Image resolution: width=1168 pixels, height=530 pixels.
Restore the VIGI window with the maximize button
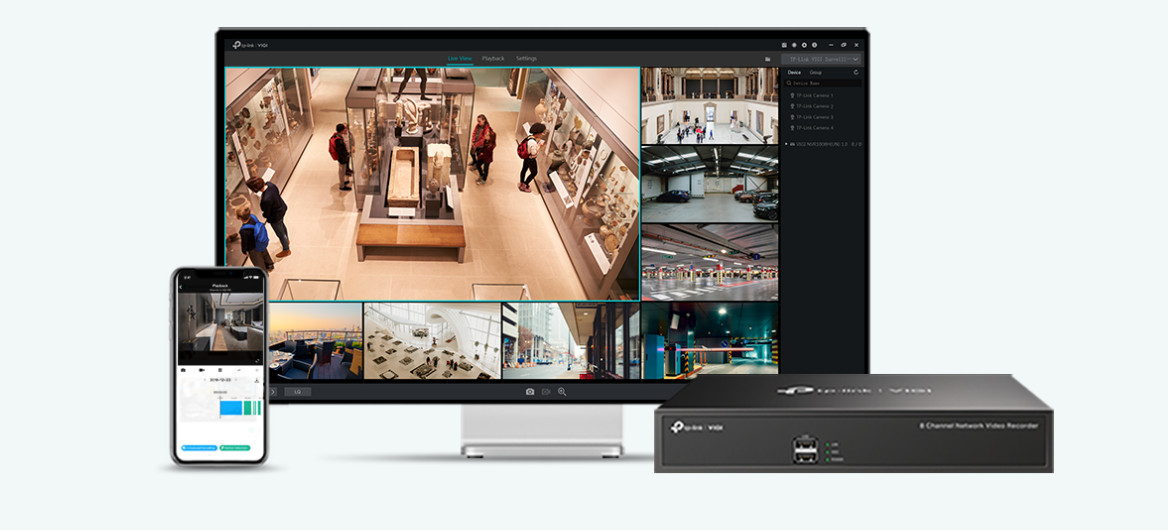[x=843, y=45]
